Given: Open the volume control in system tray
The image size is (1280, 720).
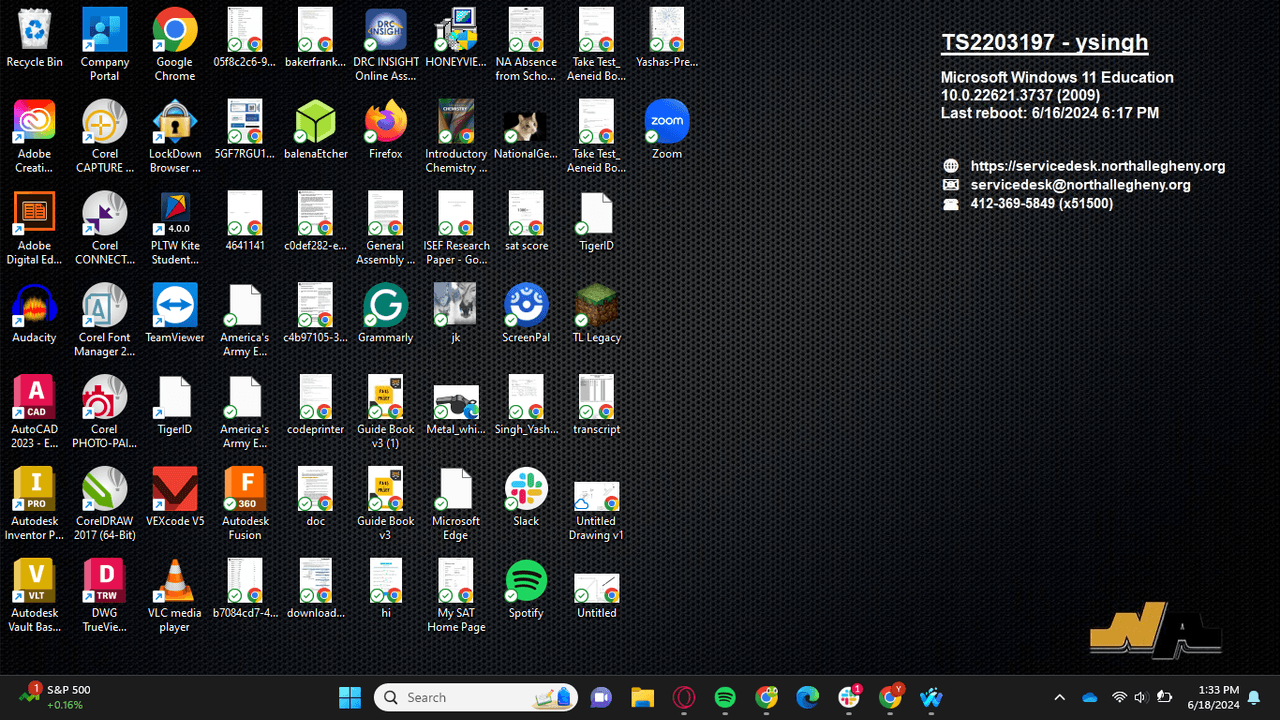Looking at the screenshot, I should pyautogui.click(x=1140, y=697).
